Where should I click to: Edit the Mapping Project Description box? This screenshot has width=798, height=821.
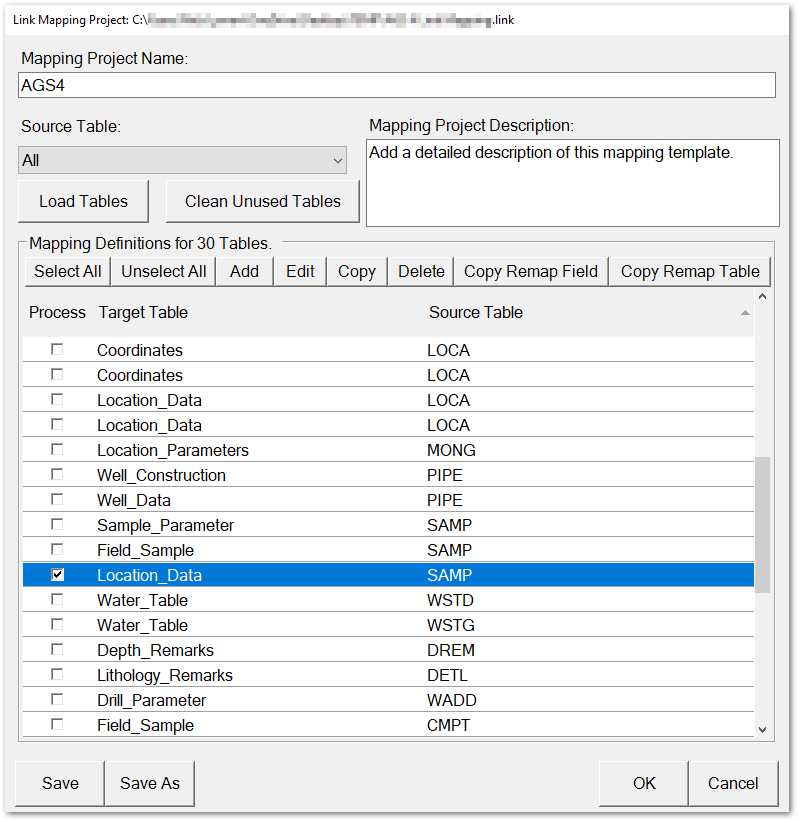(572, 183)
